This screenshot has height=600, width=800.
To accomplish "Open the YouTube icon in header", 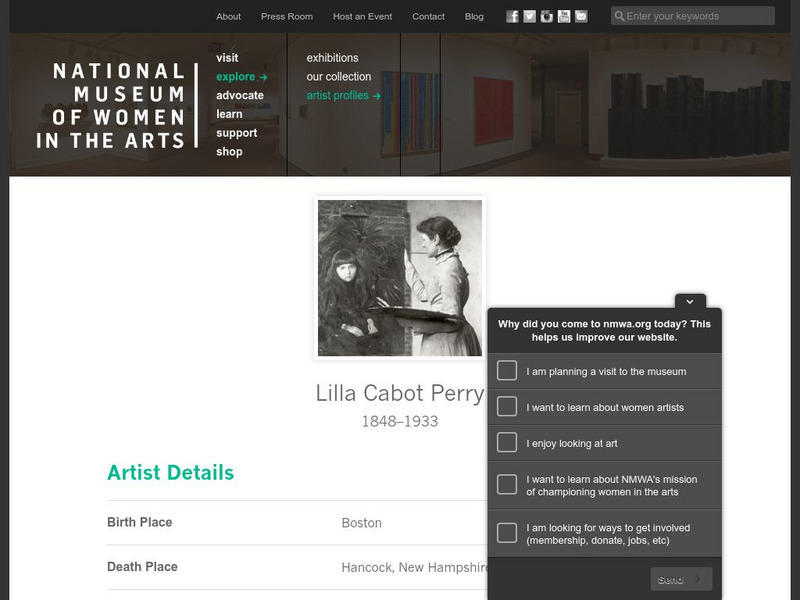I will click(x=564, y=16).
